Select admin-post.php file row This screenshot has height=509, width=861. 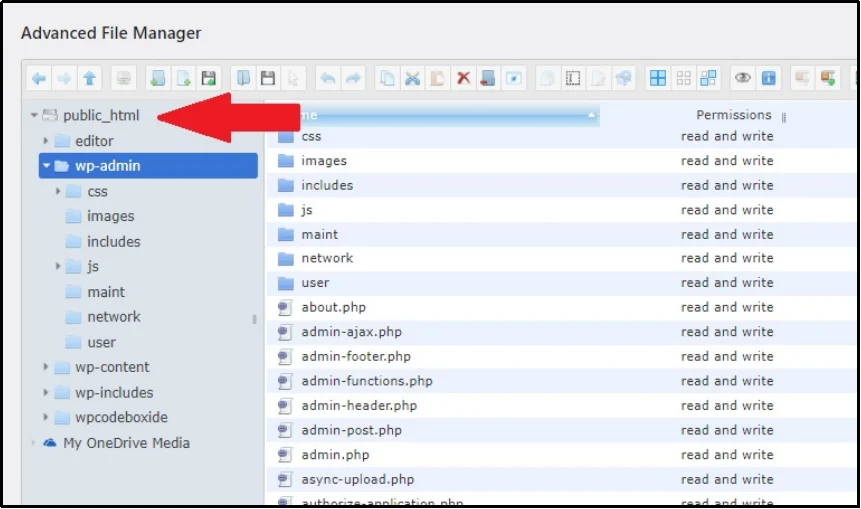pos(560,430)
